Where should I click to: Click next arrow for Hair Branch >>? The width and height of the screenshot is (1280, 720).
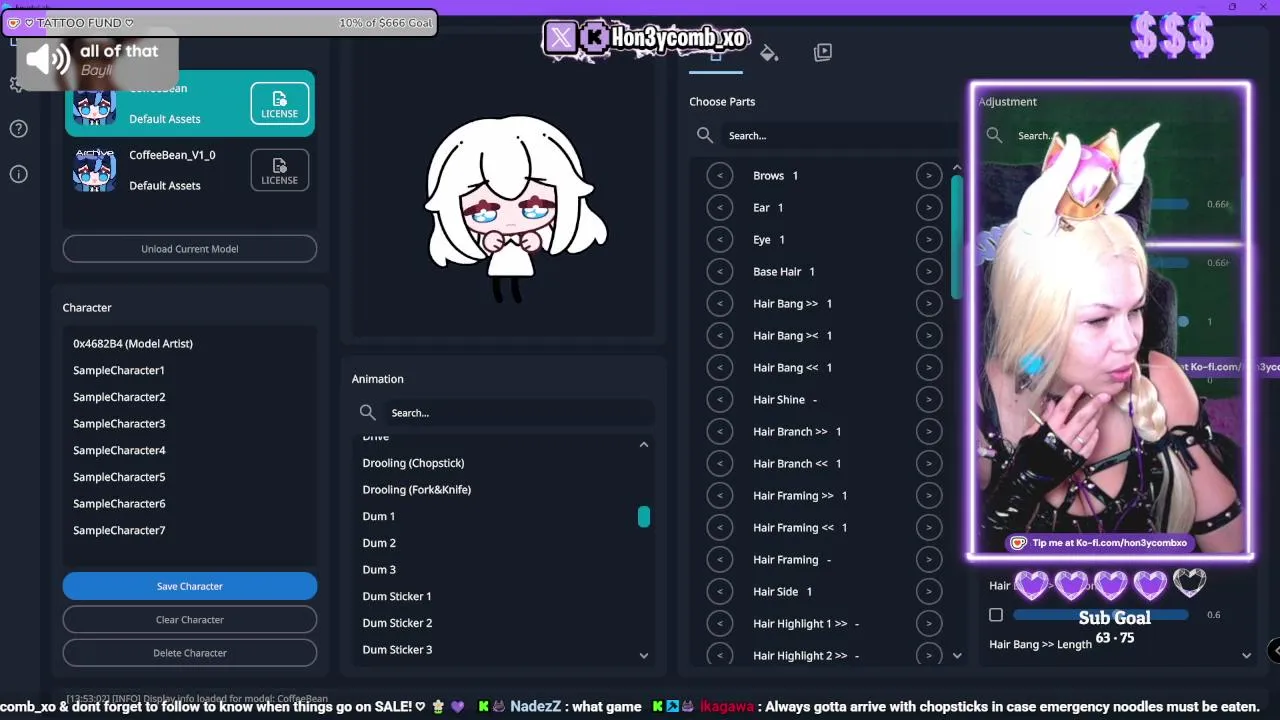pyautogui.click(x=929, y=432)
